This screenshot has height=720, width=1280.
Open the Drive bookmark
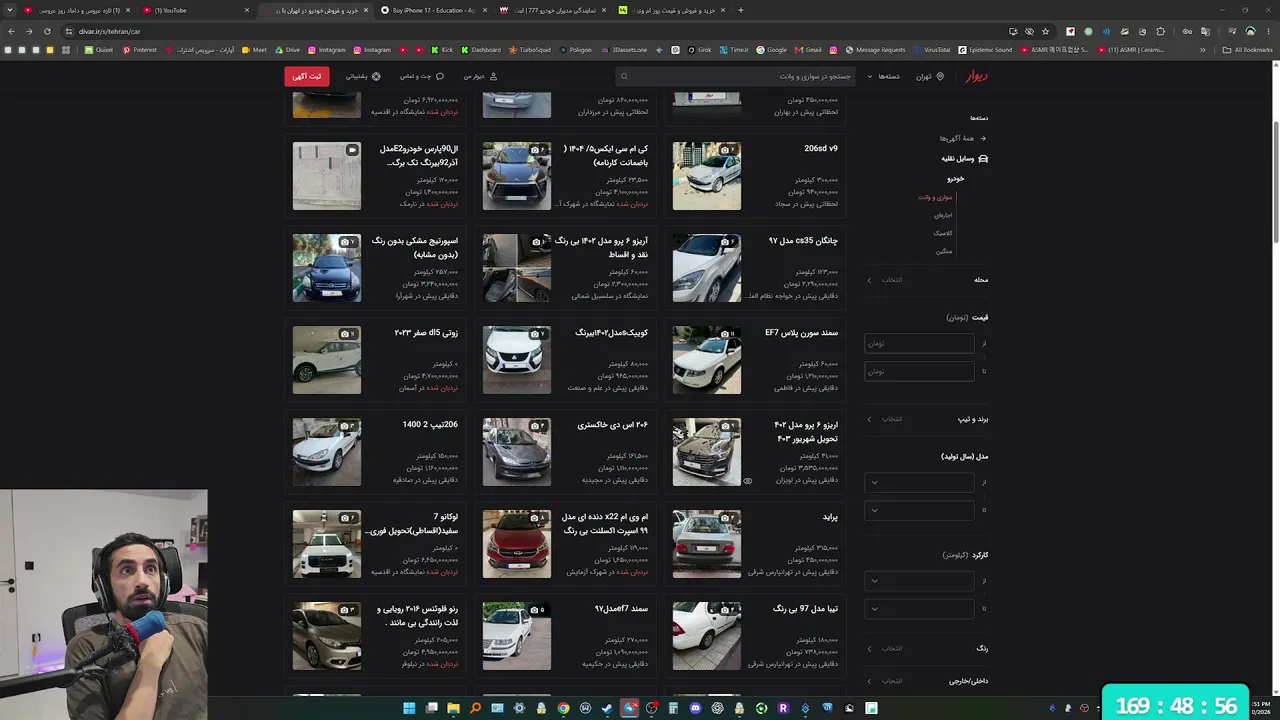(x=287, y=50)
